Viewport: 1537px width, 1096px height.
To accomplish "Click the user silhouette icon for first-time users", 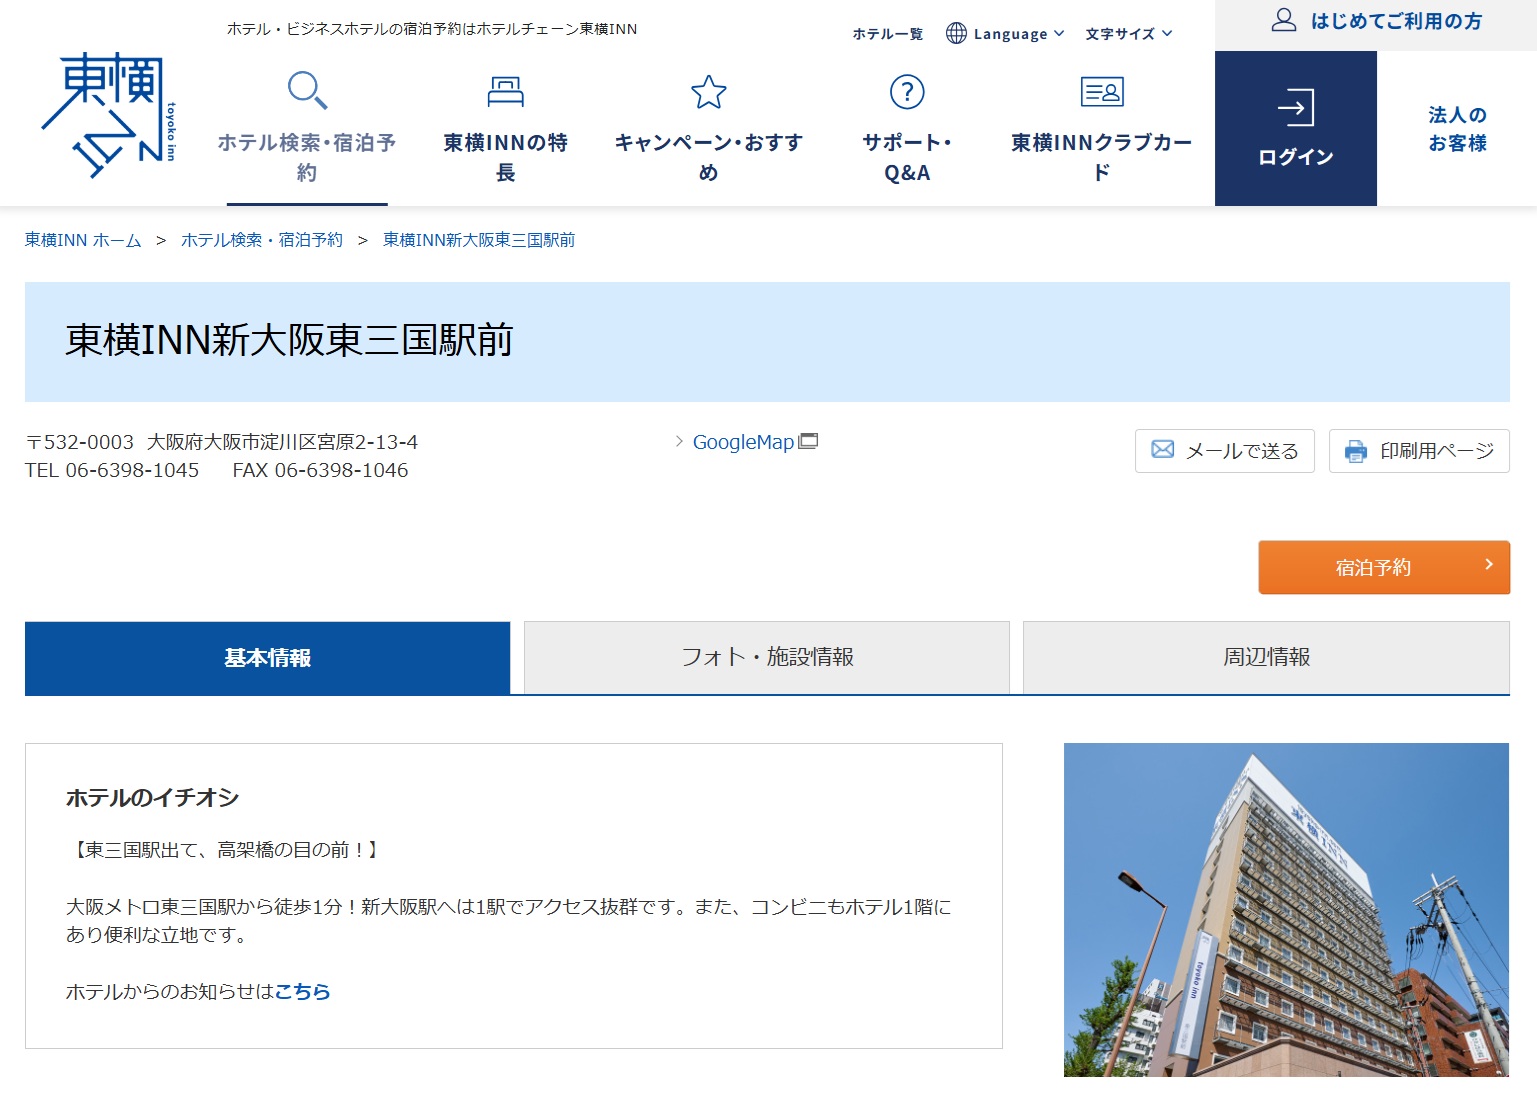I will (x=1284, y=20).
